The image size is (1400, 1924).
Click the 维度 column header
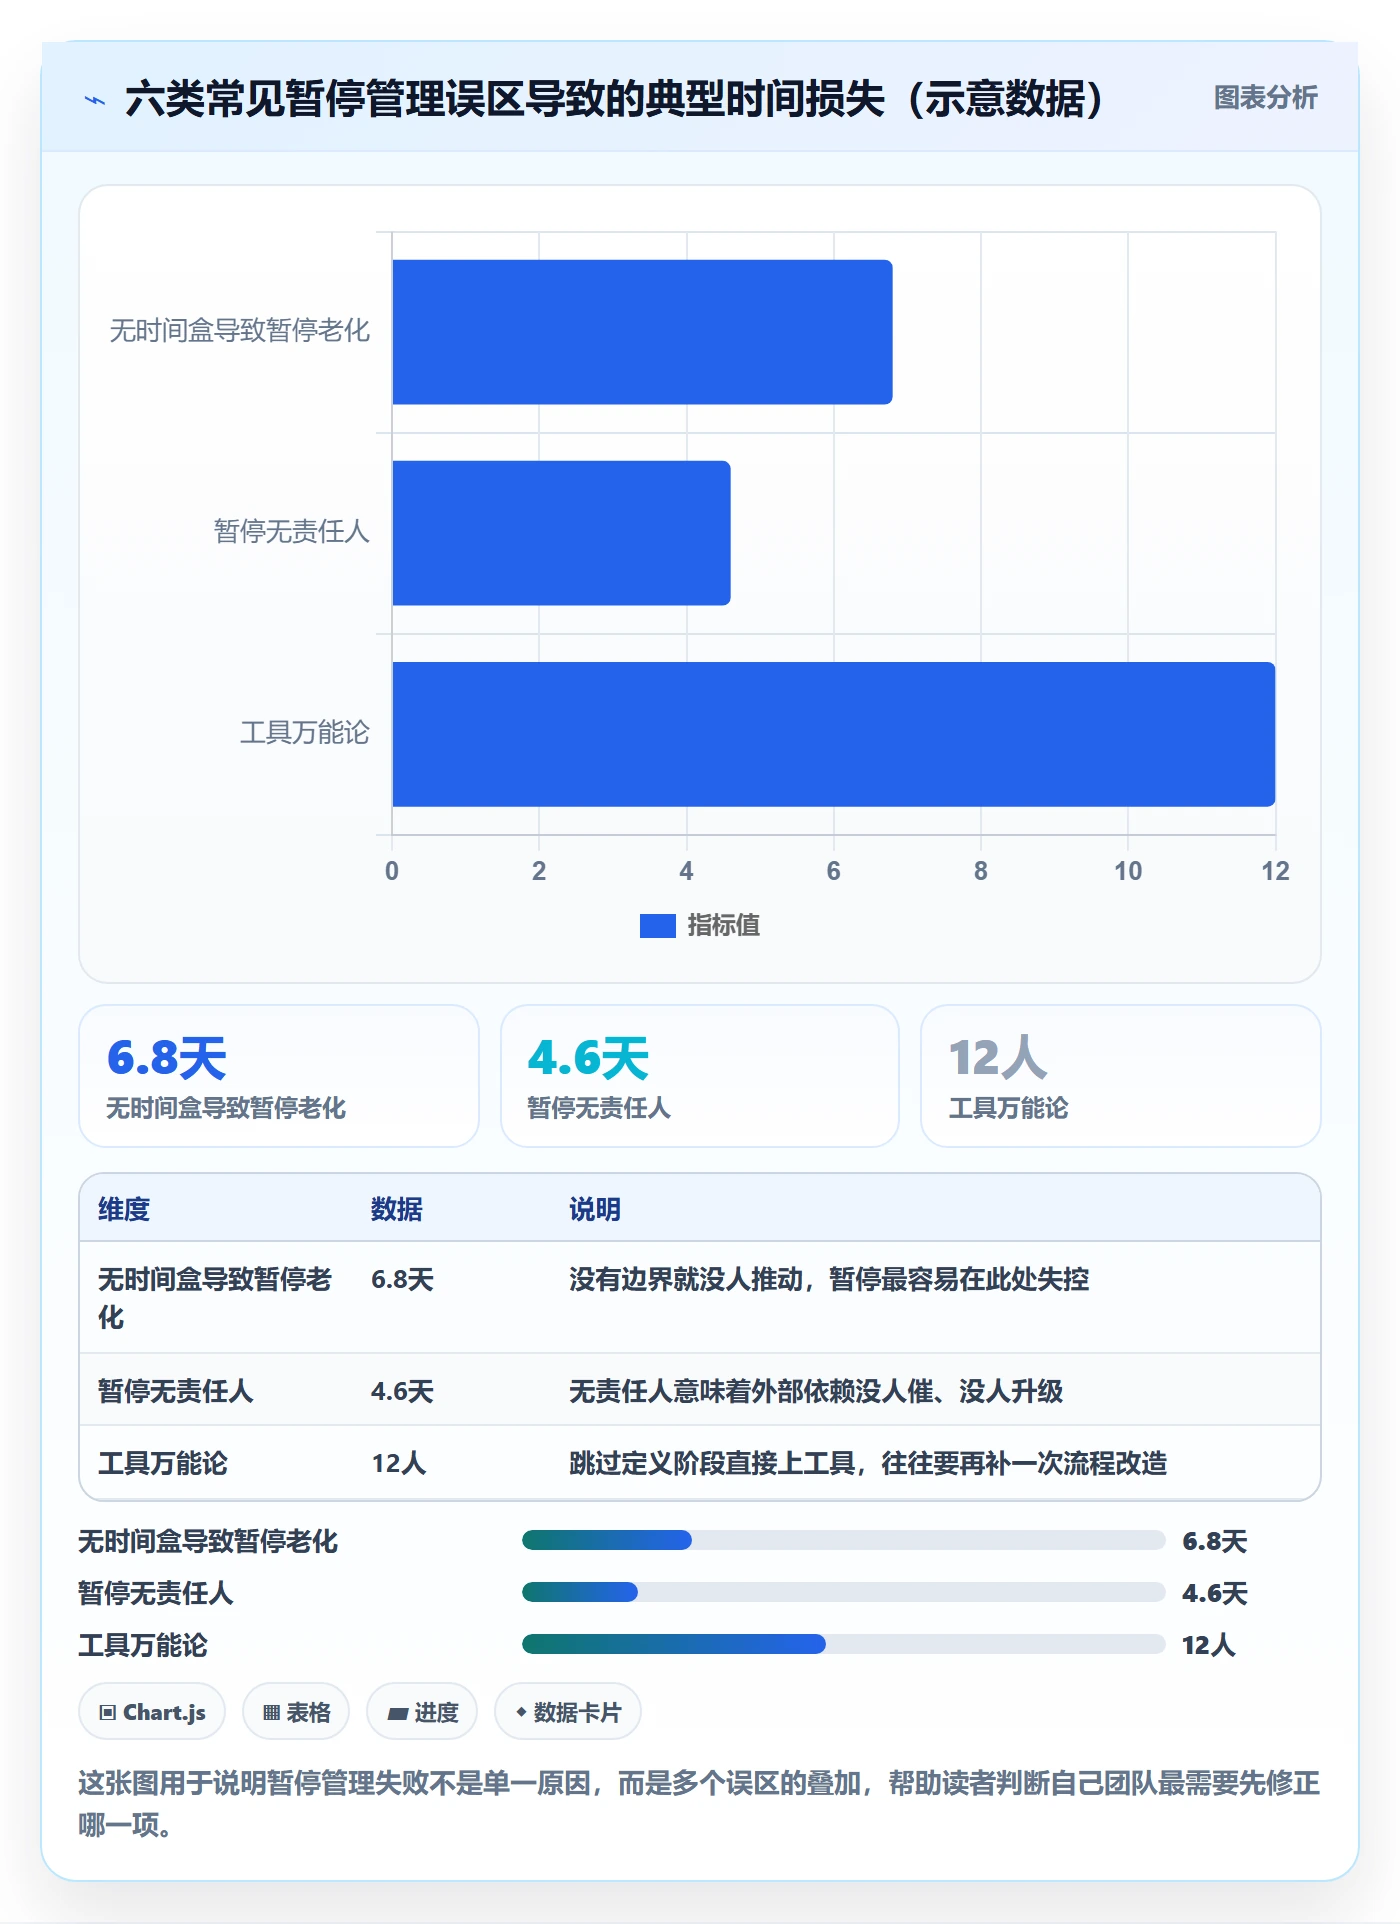tap(124, 1209)
